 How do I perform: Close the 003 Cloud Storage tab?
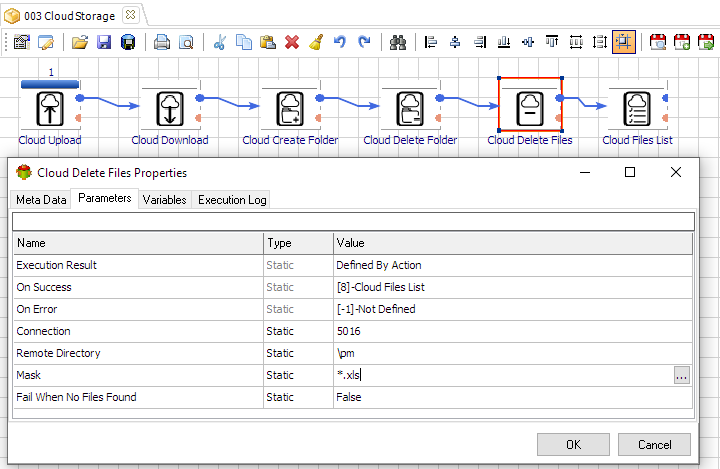130,15
